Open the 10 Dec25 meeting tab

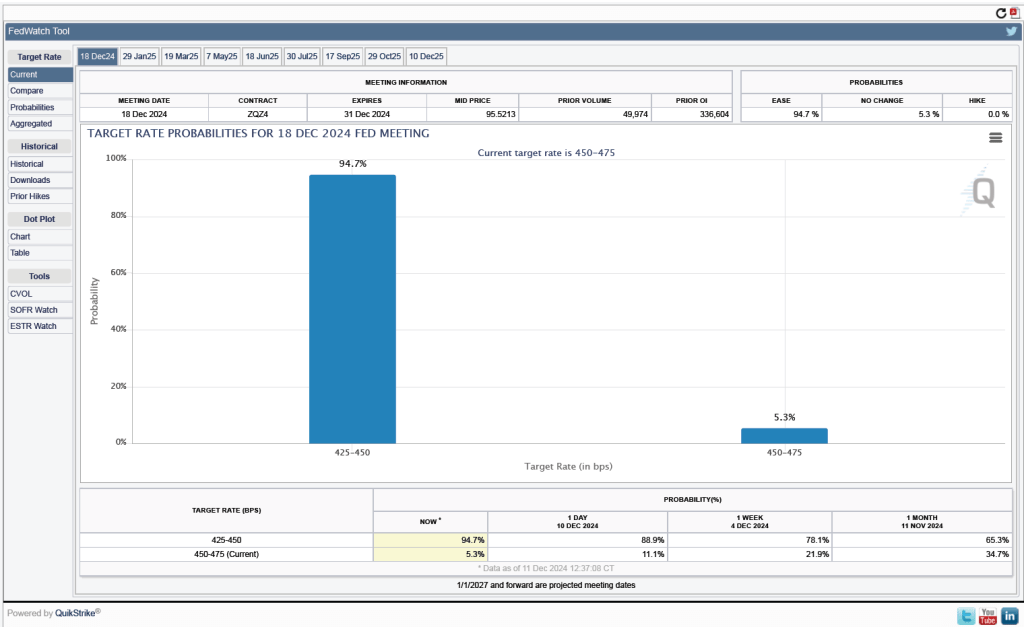[426, 57]
